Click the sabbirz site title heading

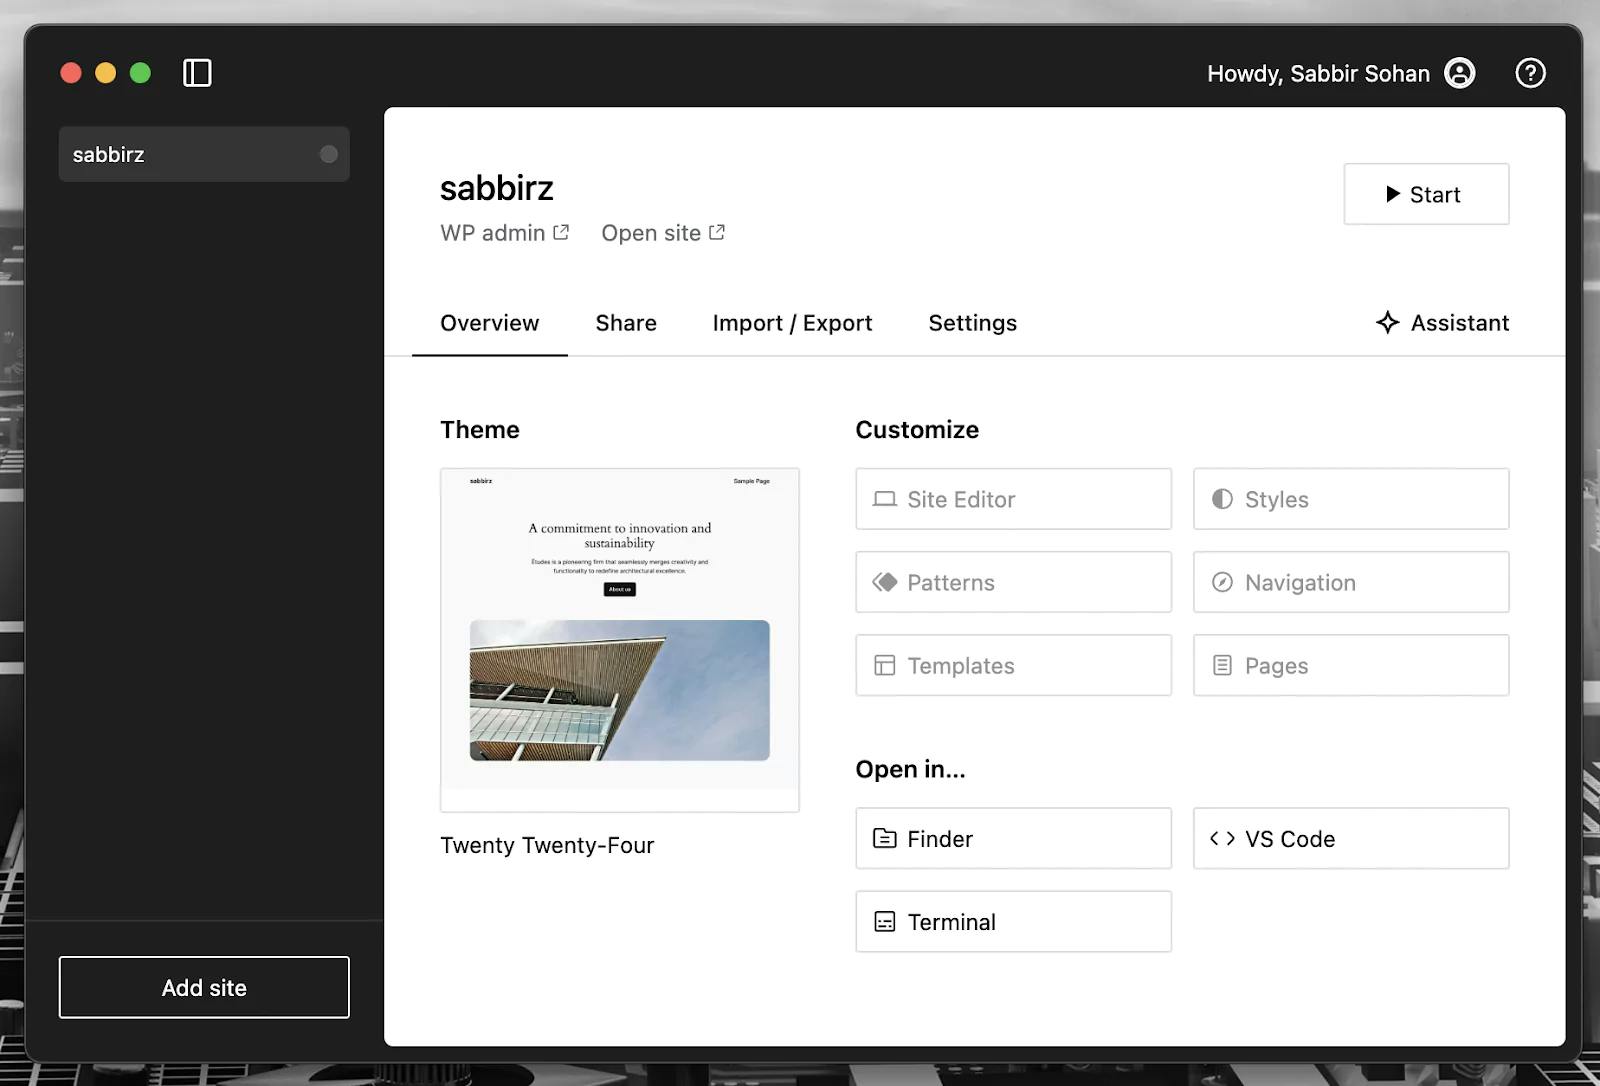click(x=496, y=188)
